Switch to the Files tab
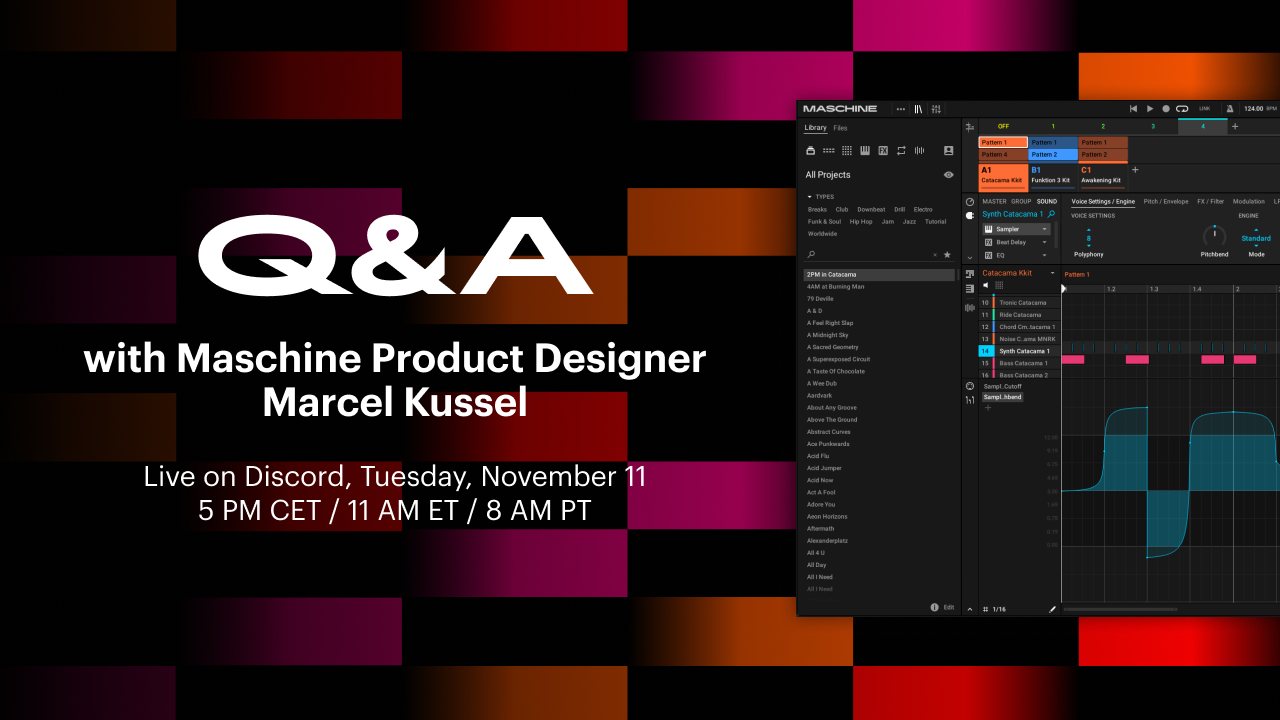The image size is (1280, 720). click(x=840, y=128)
